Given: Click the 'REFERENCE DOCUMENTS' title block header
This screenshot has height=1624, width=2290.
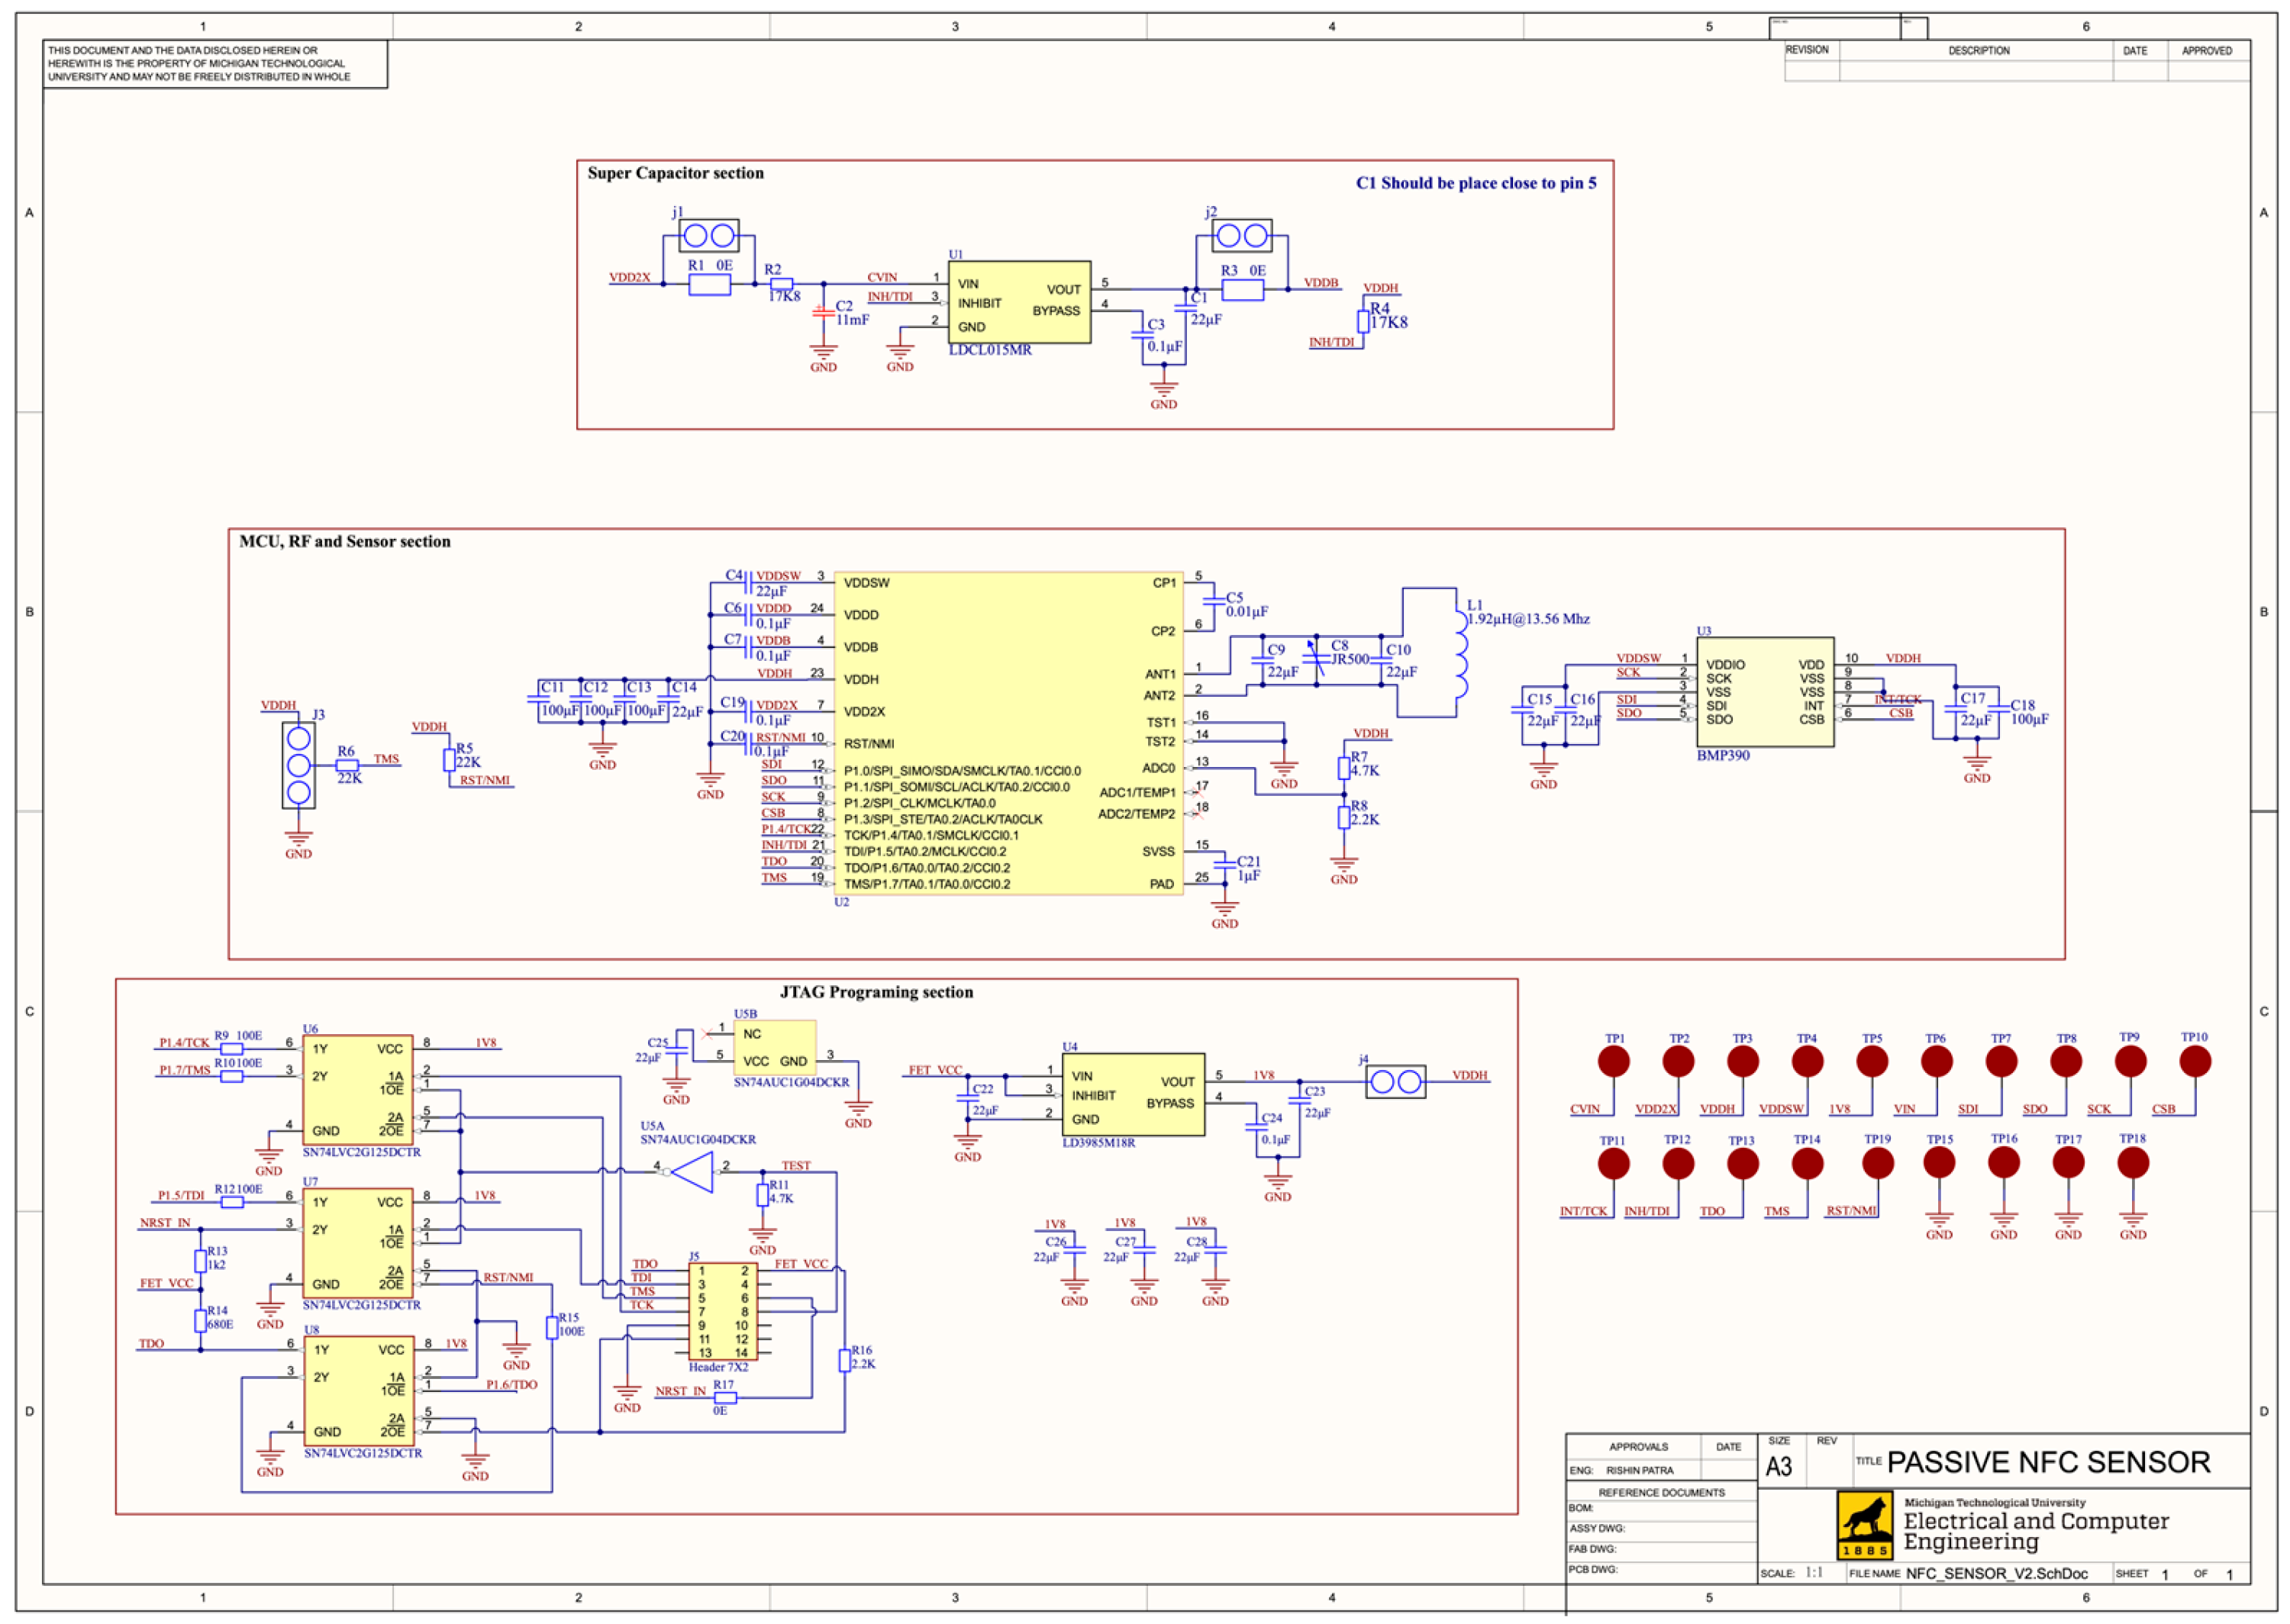Looking at the screenshot, I should pyautogui.click(x=1661, y=1493).
